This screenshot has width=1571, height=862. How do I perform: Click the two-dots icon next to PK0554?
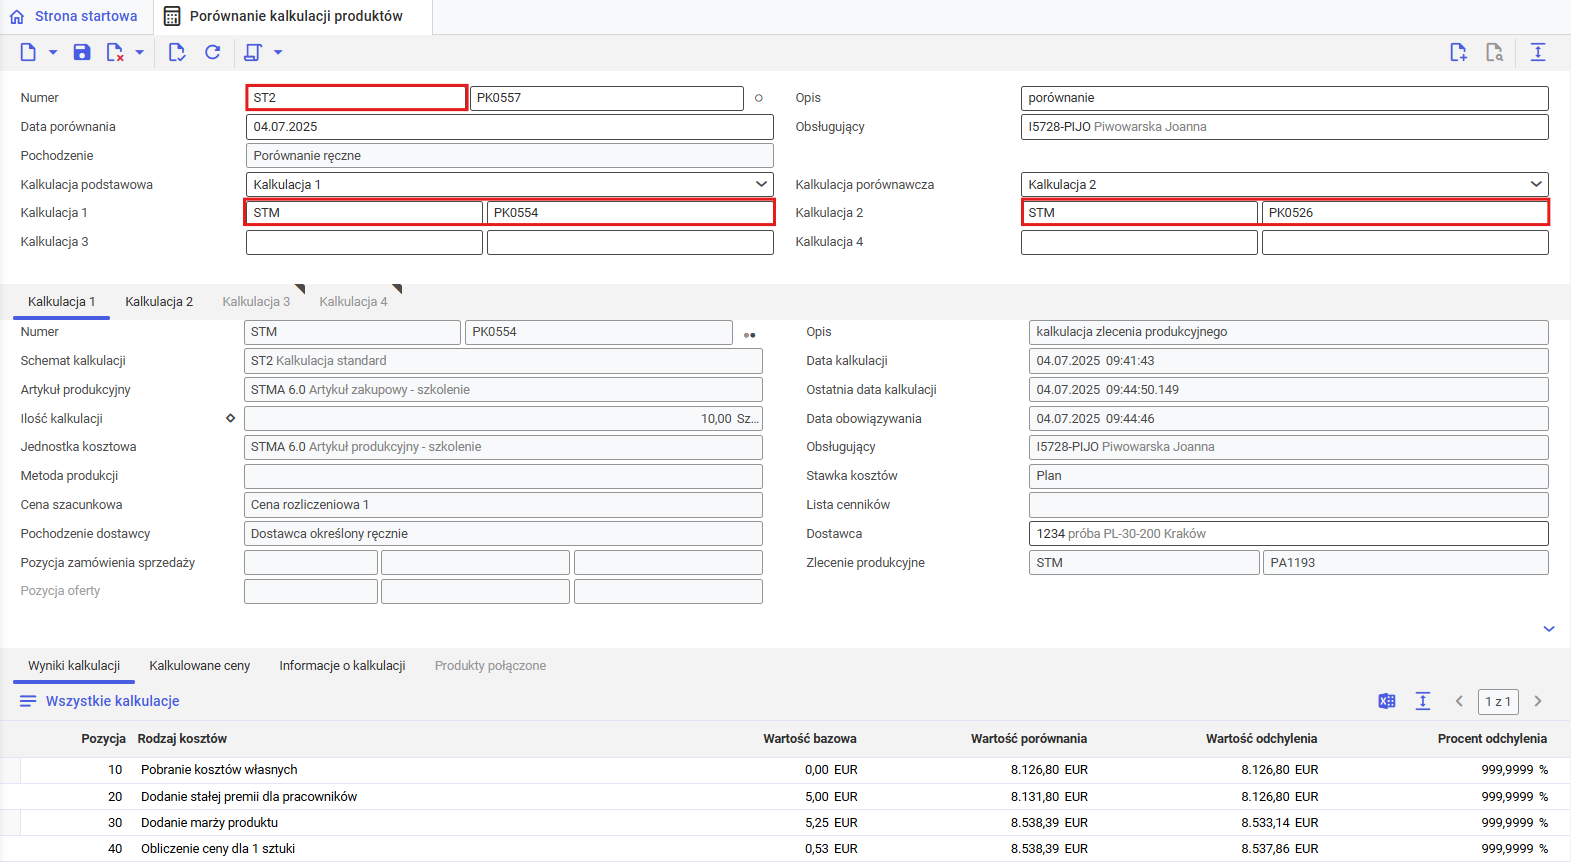(x=750, y=335)
